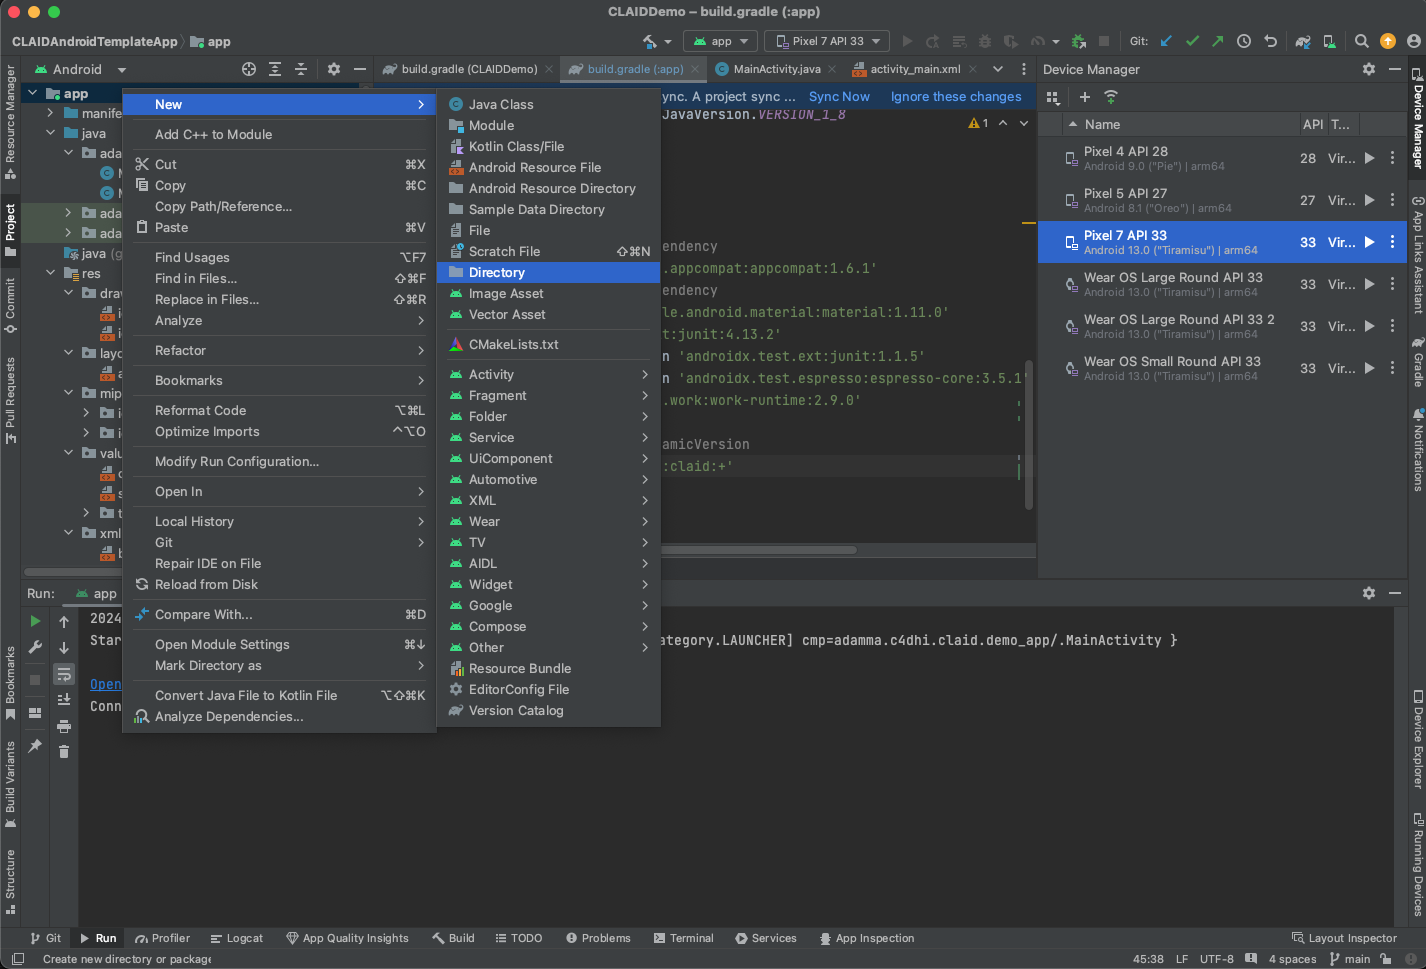
Task: Open Device Manager settings gear
Action: [x=1368, y=69]
